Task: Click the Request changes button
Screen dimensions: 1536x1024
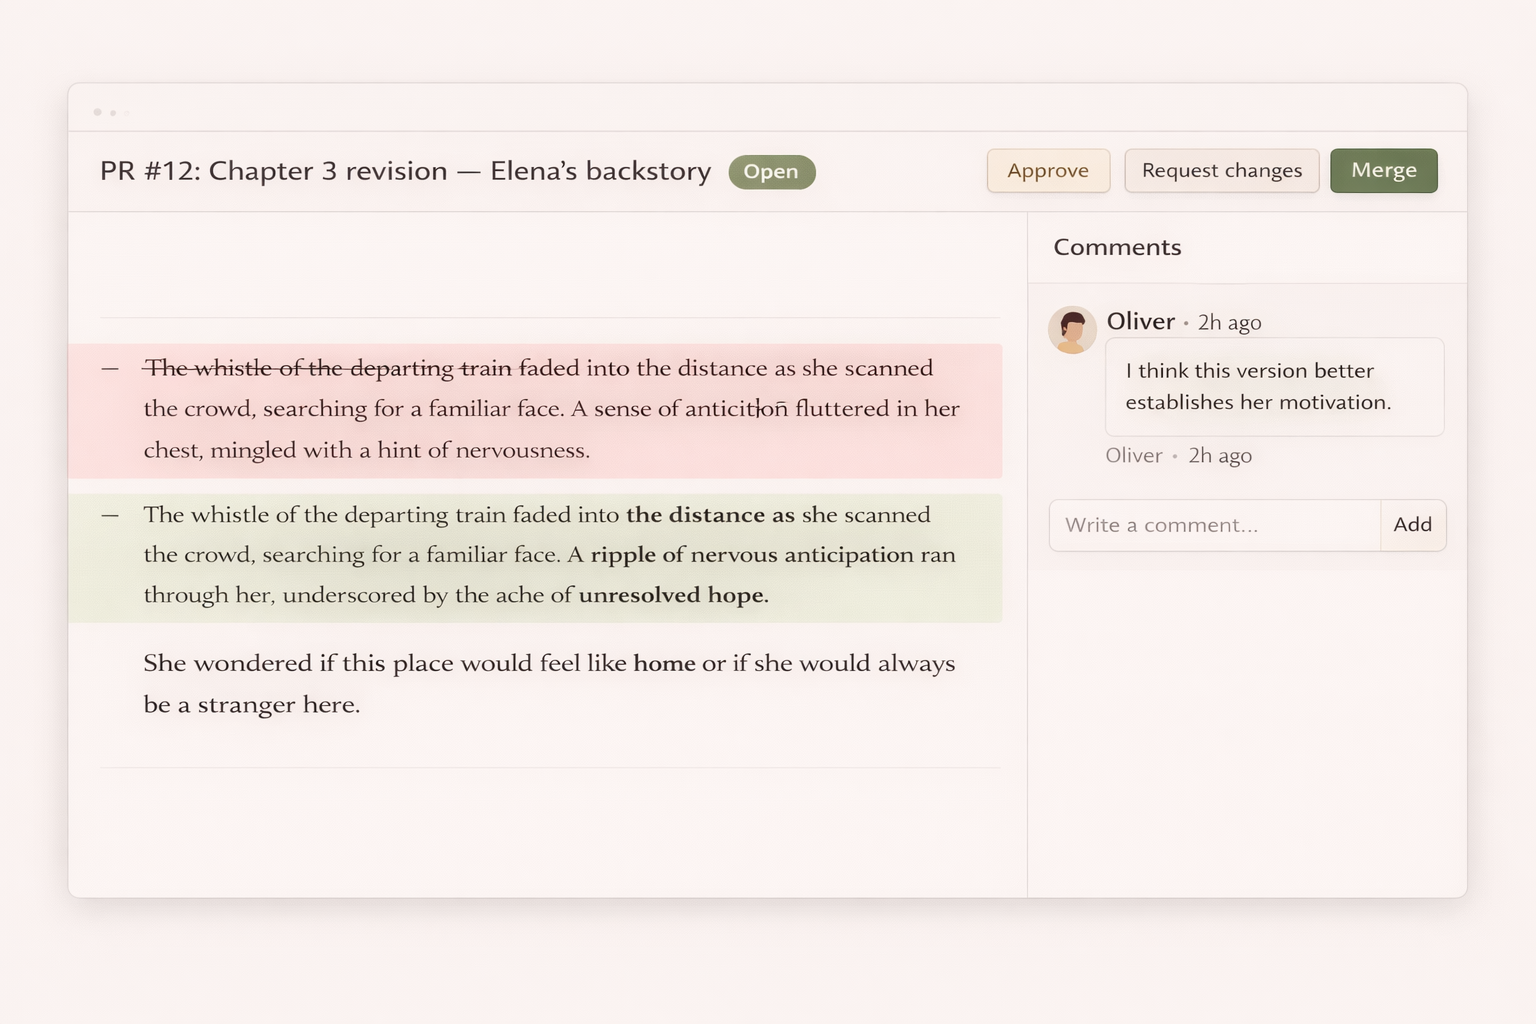Action: click(1221, 170)
